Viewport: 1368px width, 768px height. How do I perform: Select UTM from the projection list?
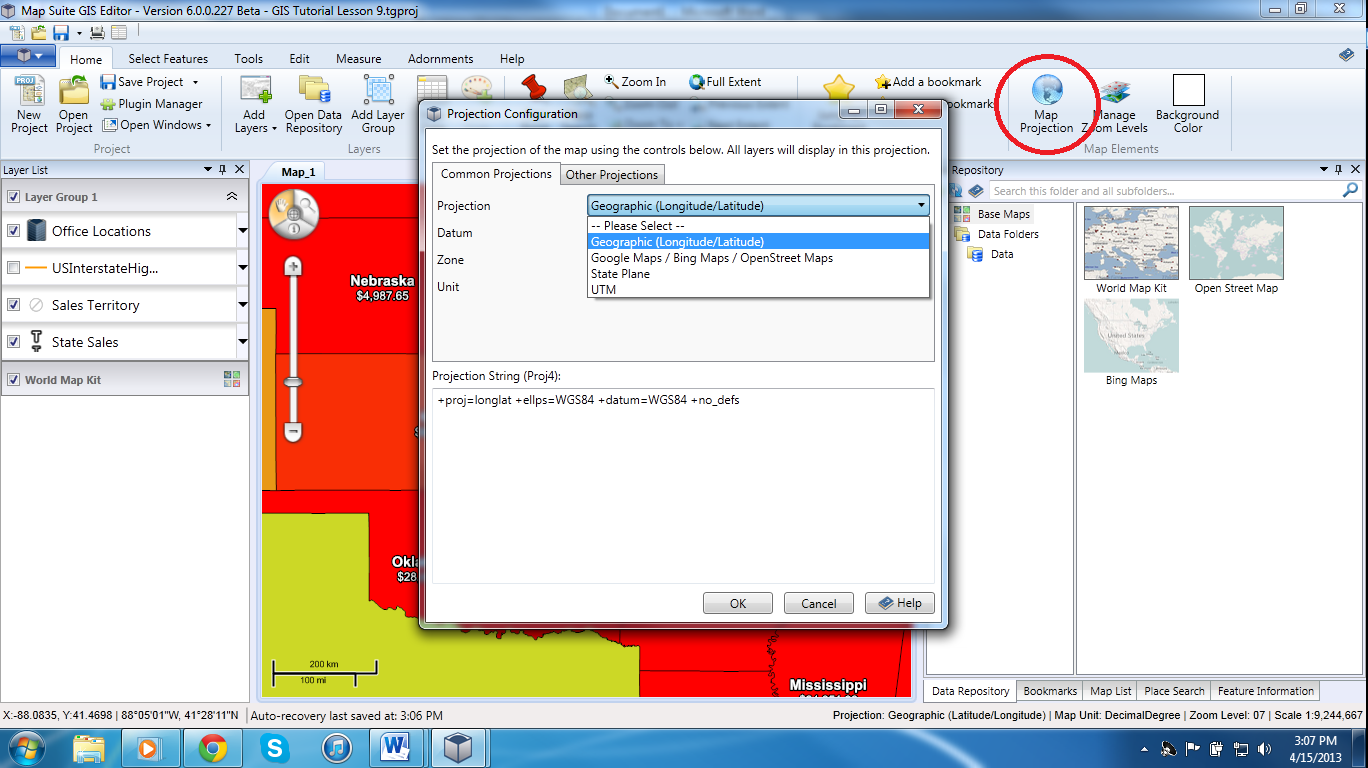[x=604, y=290]
